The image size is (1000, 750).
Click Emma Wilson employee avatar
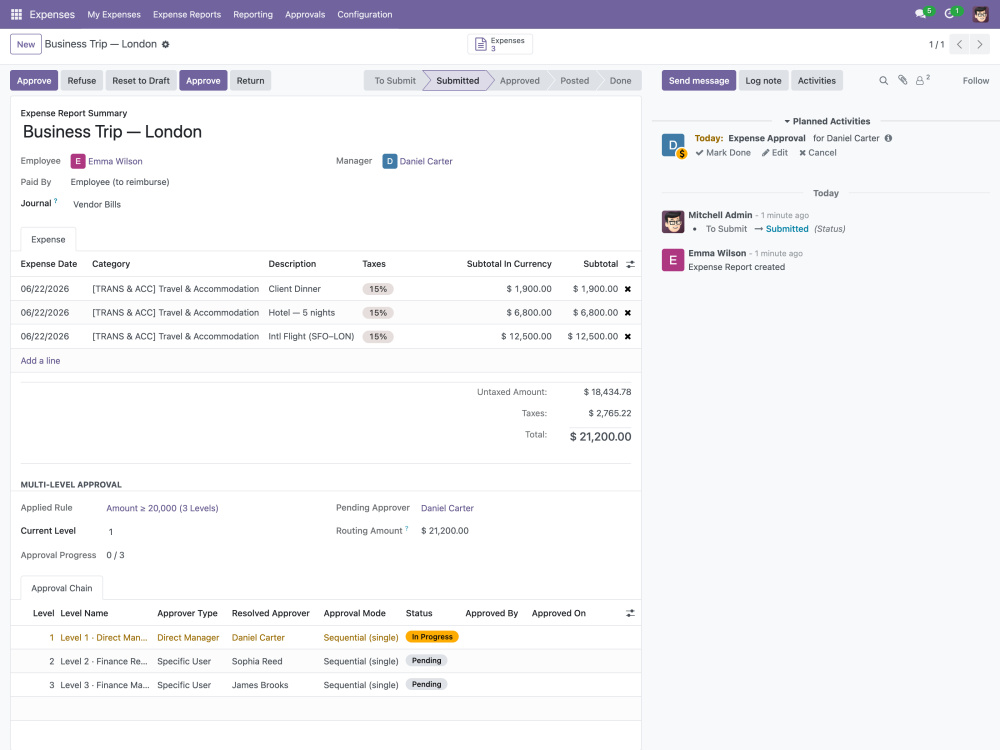tap(78, 161)
